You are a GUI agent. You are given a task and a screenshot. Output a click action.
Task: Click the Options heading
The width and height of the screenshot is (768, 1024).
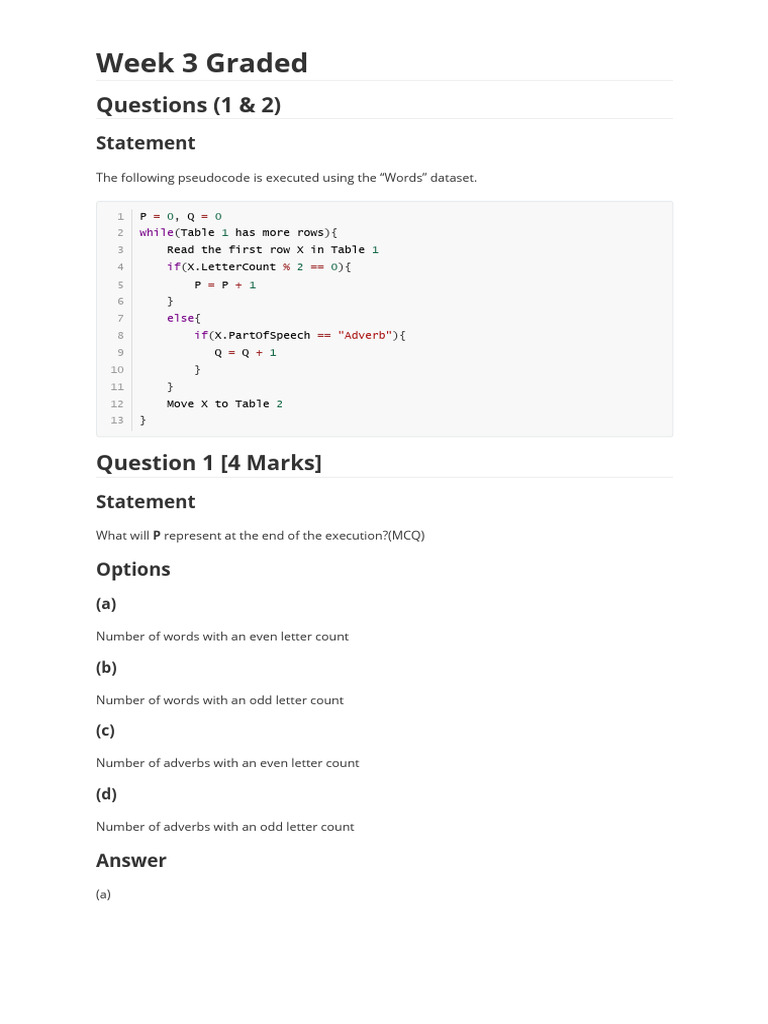click(x=133, y=569)
